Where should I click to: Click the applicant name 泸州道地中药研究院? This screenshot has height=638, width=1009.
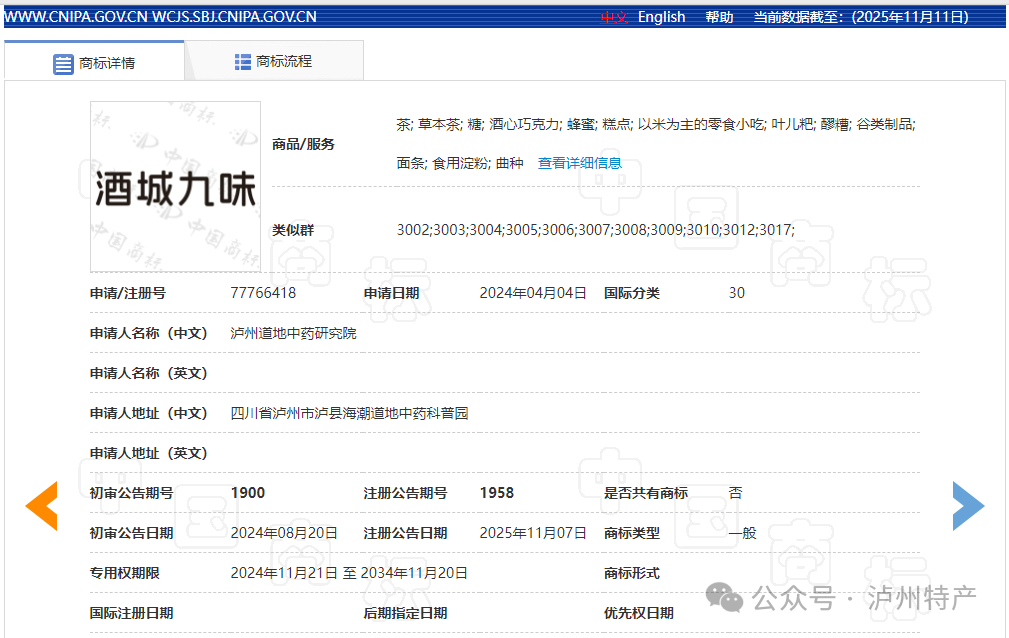293,333
